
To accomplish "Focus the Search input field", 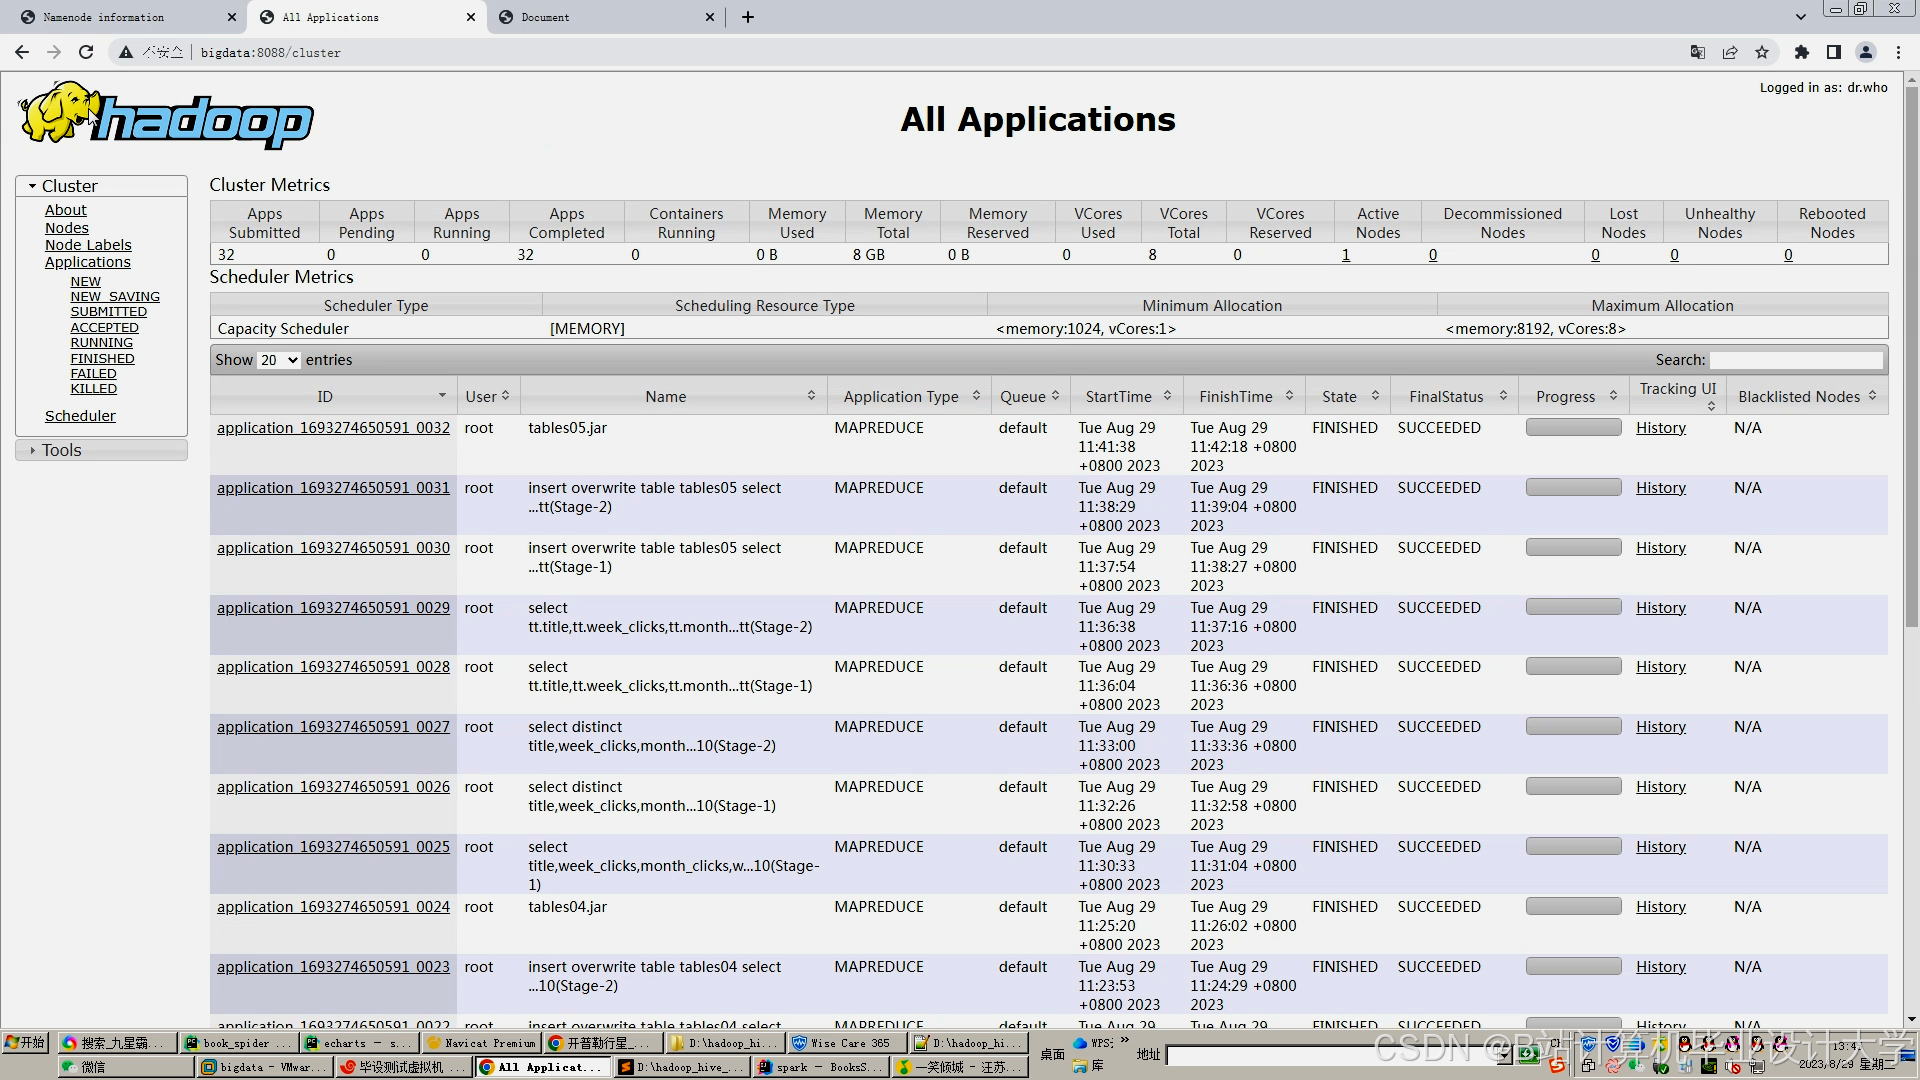I will pos(1795,360).
